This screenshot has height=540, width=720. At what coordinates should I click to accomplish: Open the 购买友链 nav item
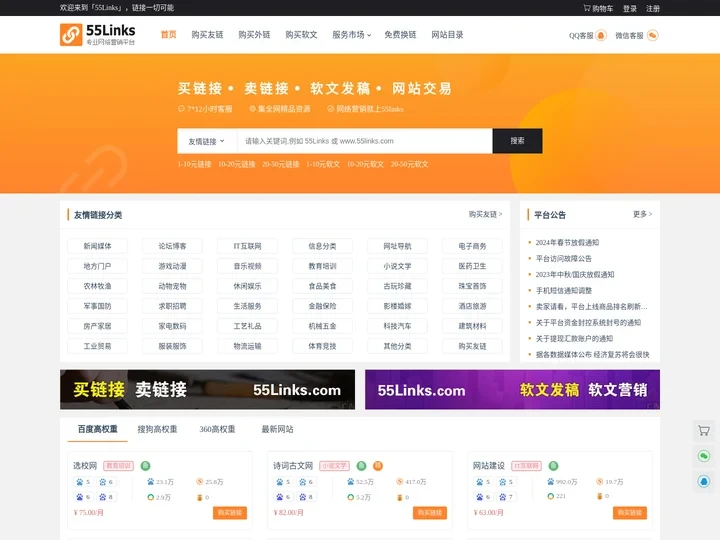pos(207,35)
